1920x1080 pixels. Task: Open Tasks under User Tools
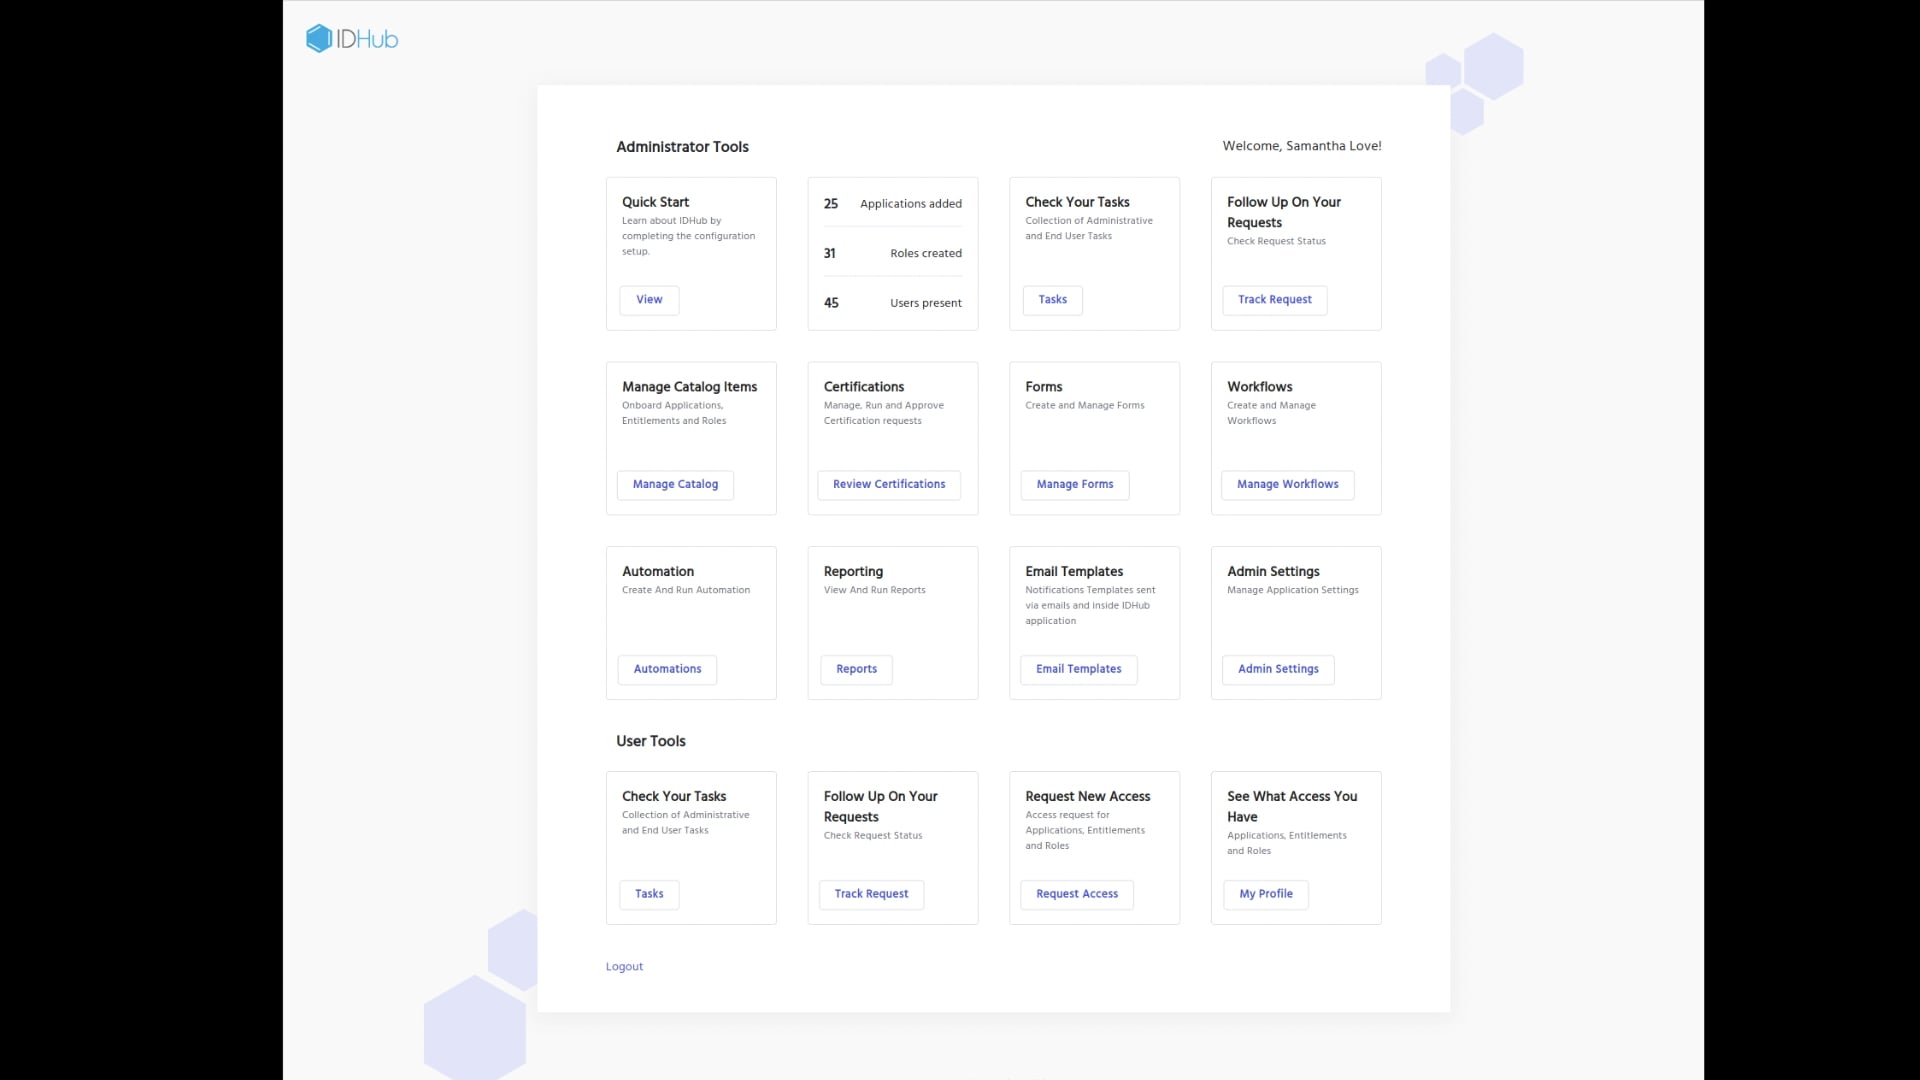649,895
